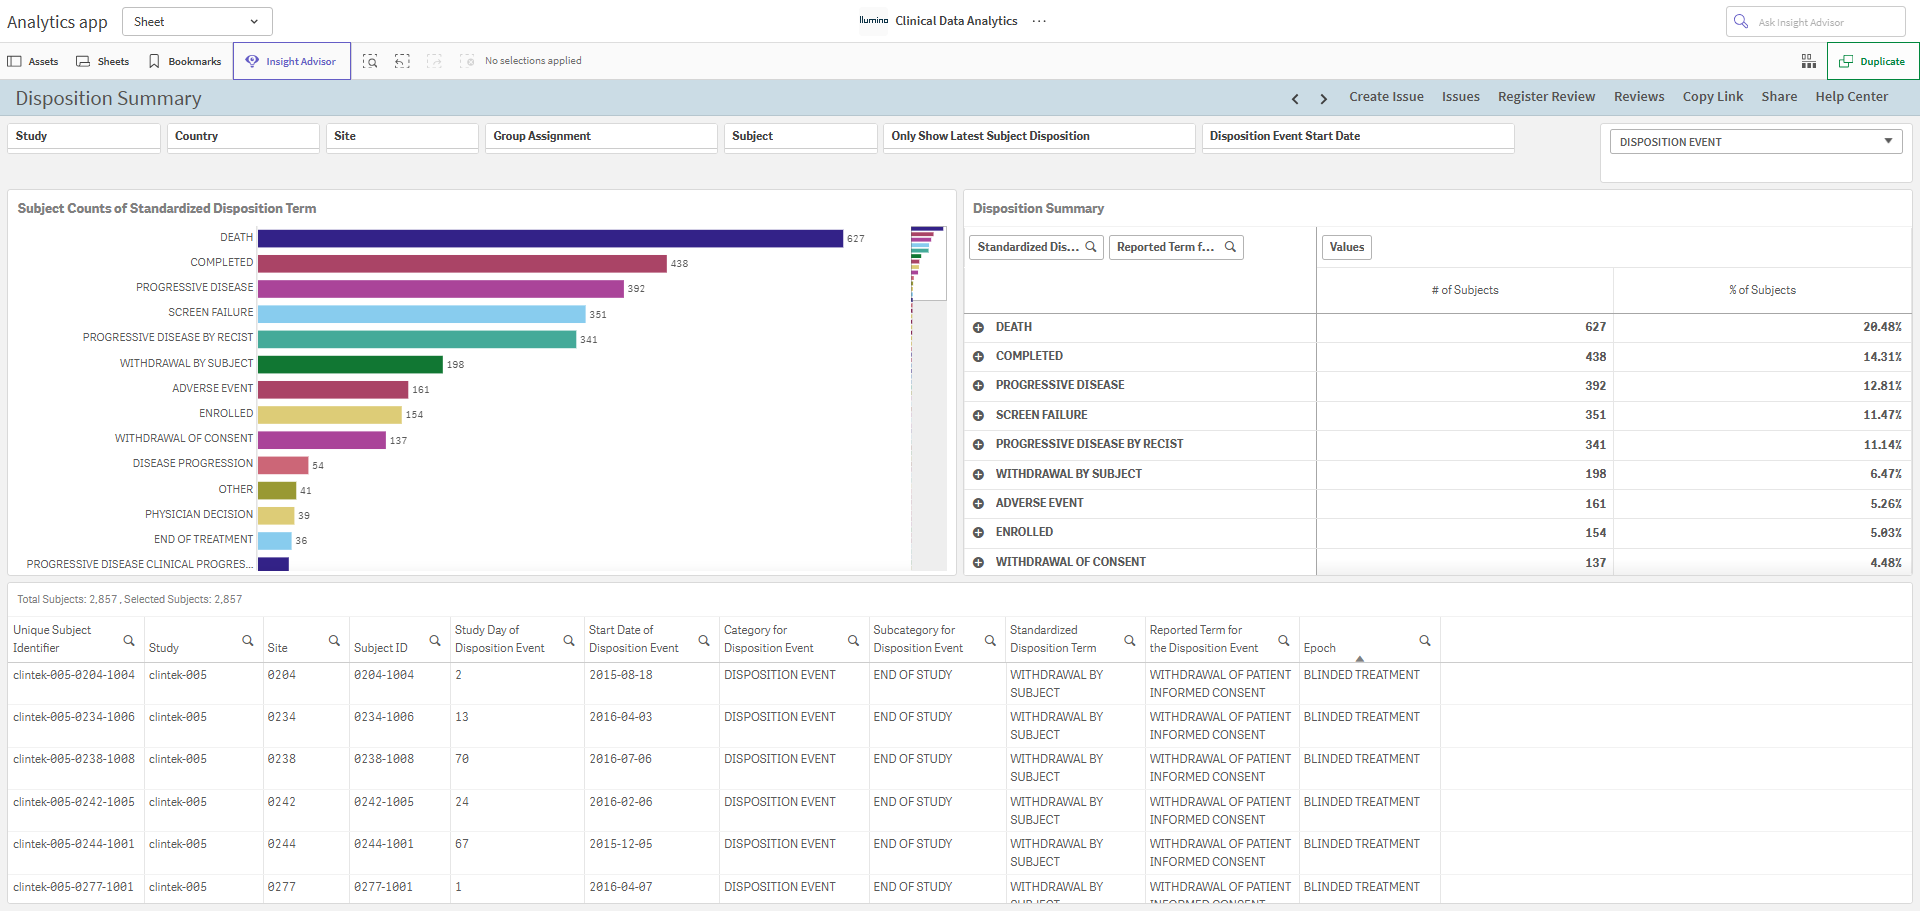The height and width of the screenshot is (911, 1920).
Task: Click Share in the sheet header
Action: pyautogui.click(x=1779, y=97)
